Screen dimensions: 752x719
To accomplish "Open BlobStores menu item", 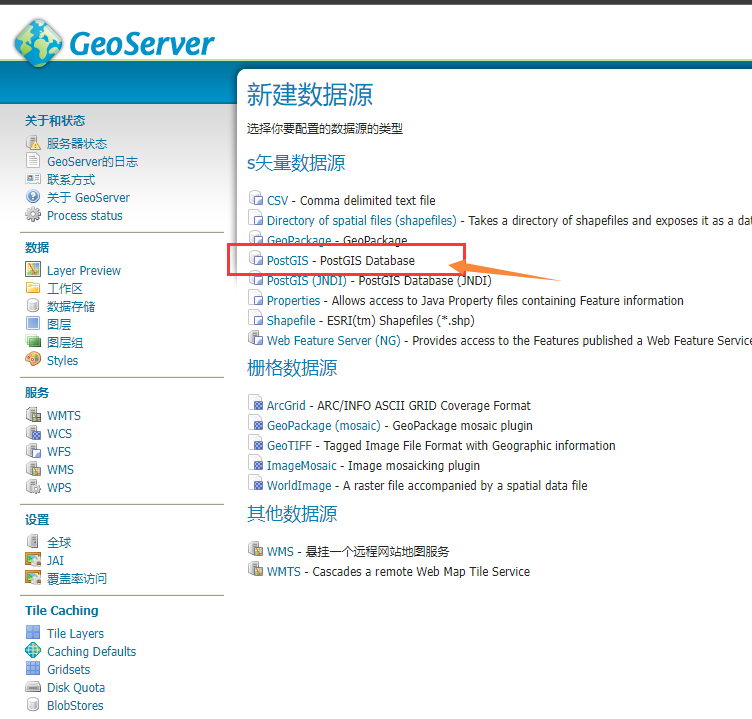I will pyautogui.click(x=75, y=706).
